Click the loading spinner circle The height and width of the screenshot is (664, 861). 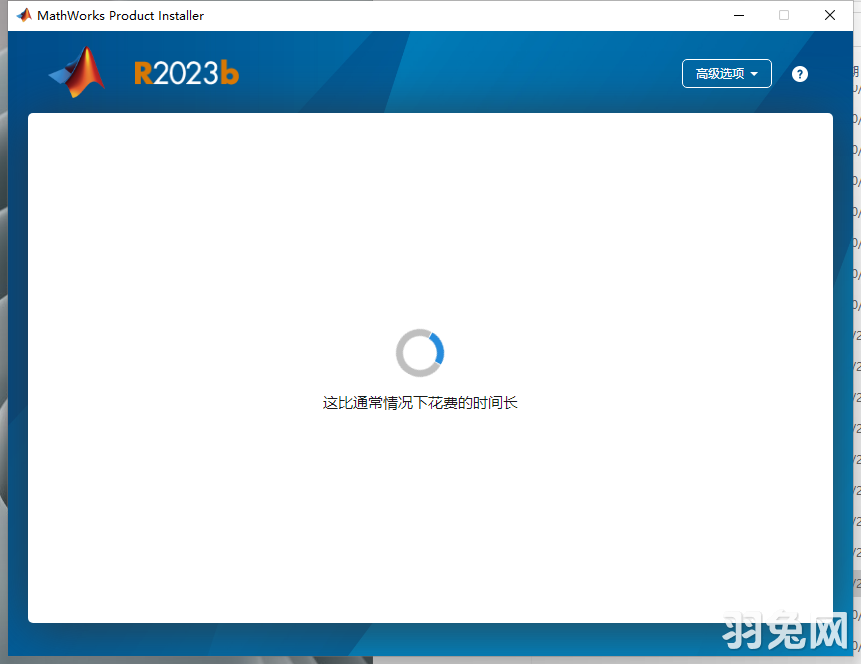pyautogui.click(x=420, y=353)
